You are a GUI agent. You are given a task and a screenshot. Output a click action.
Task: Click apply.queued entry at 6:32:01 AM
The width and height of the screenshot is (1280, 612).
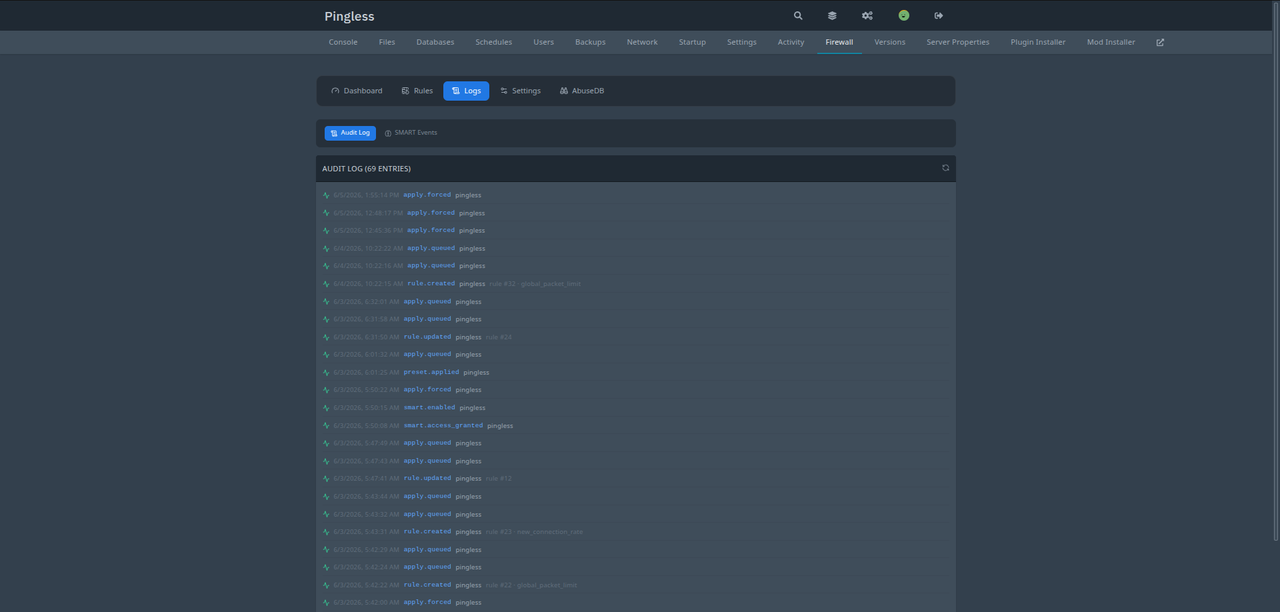click(427, 301)
